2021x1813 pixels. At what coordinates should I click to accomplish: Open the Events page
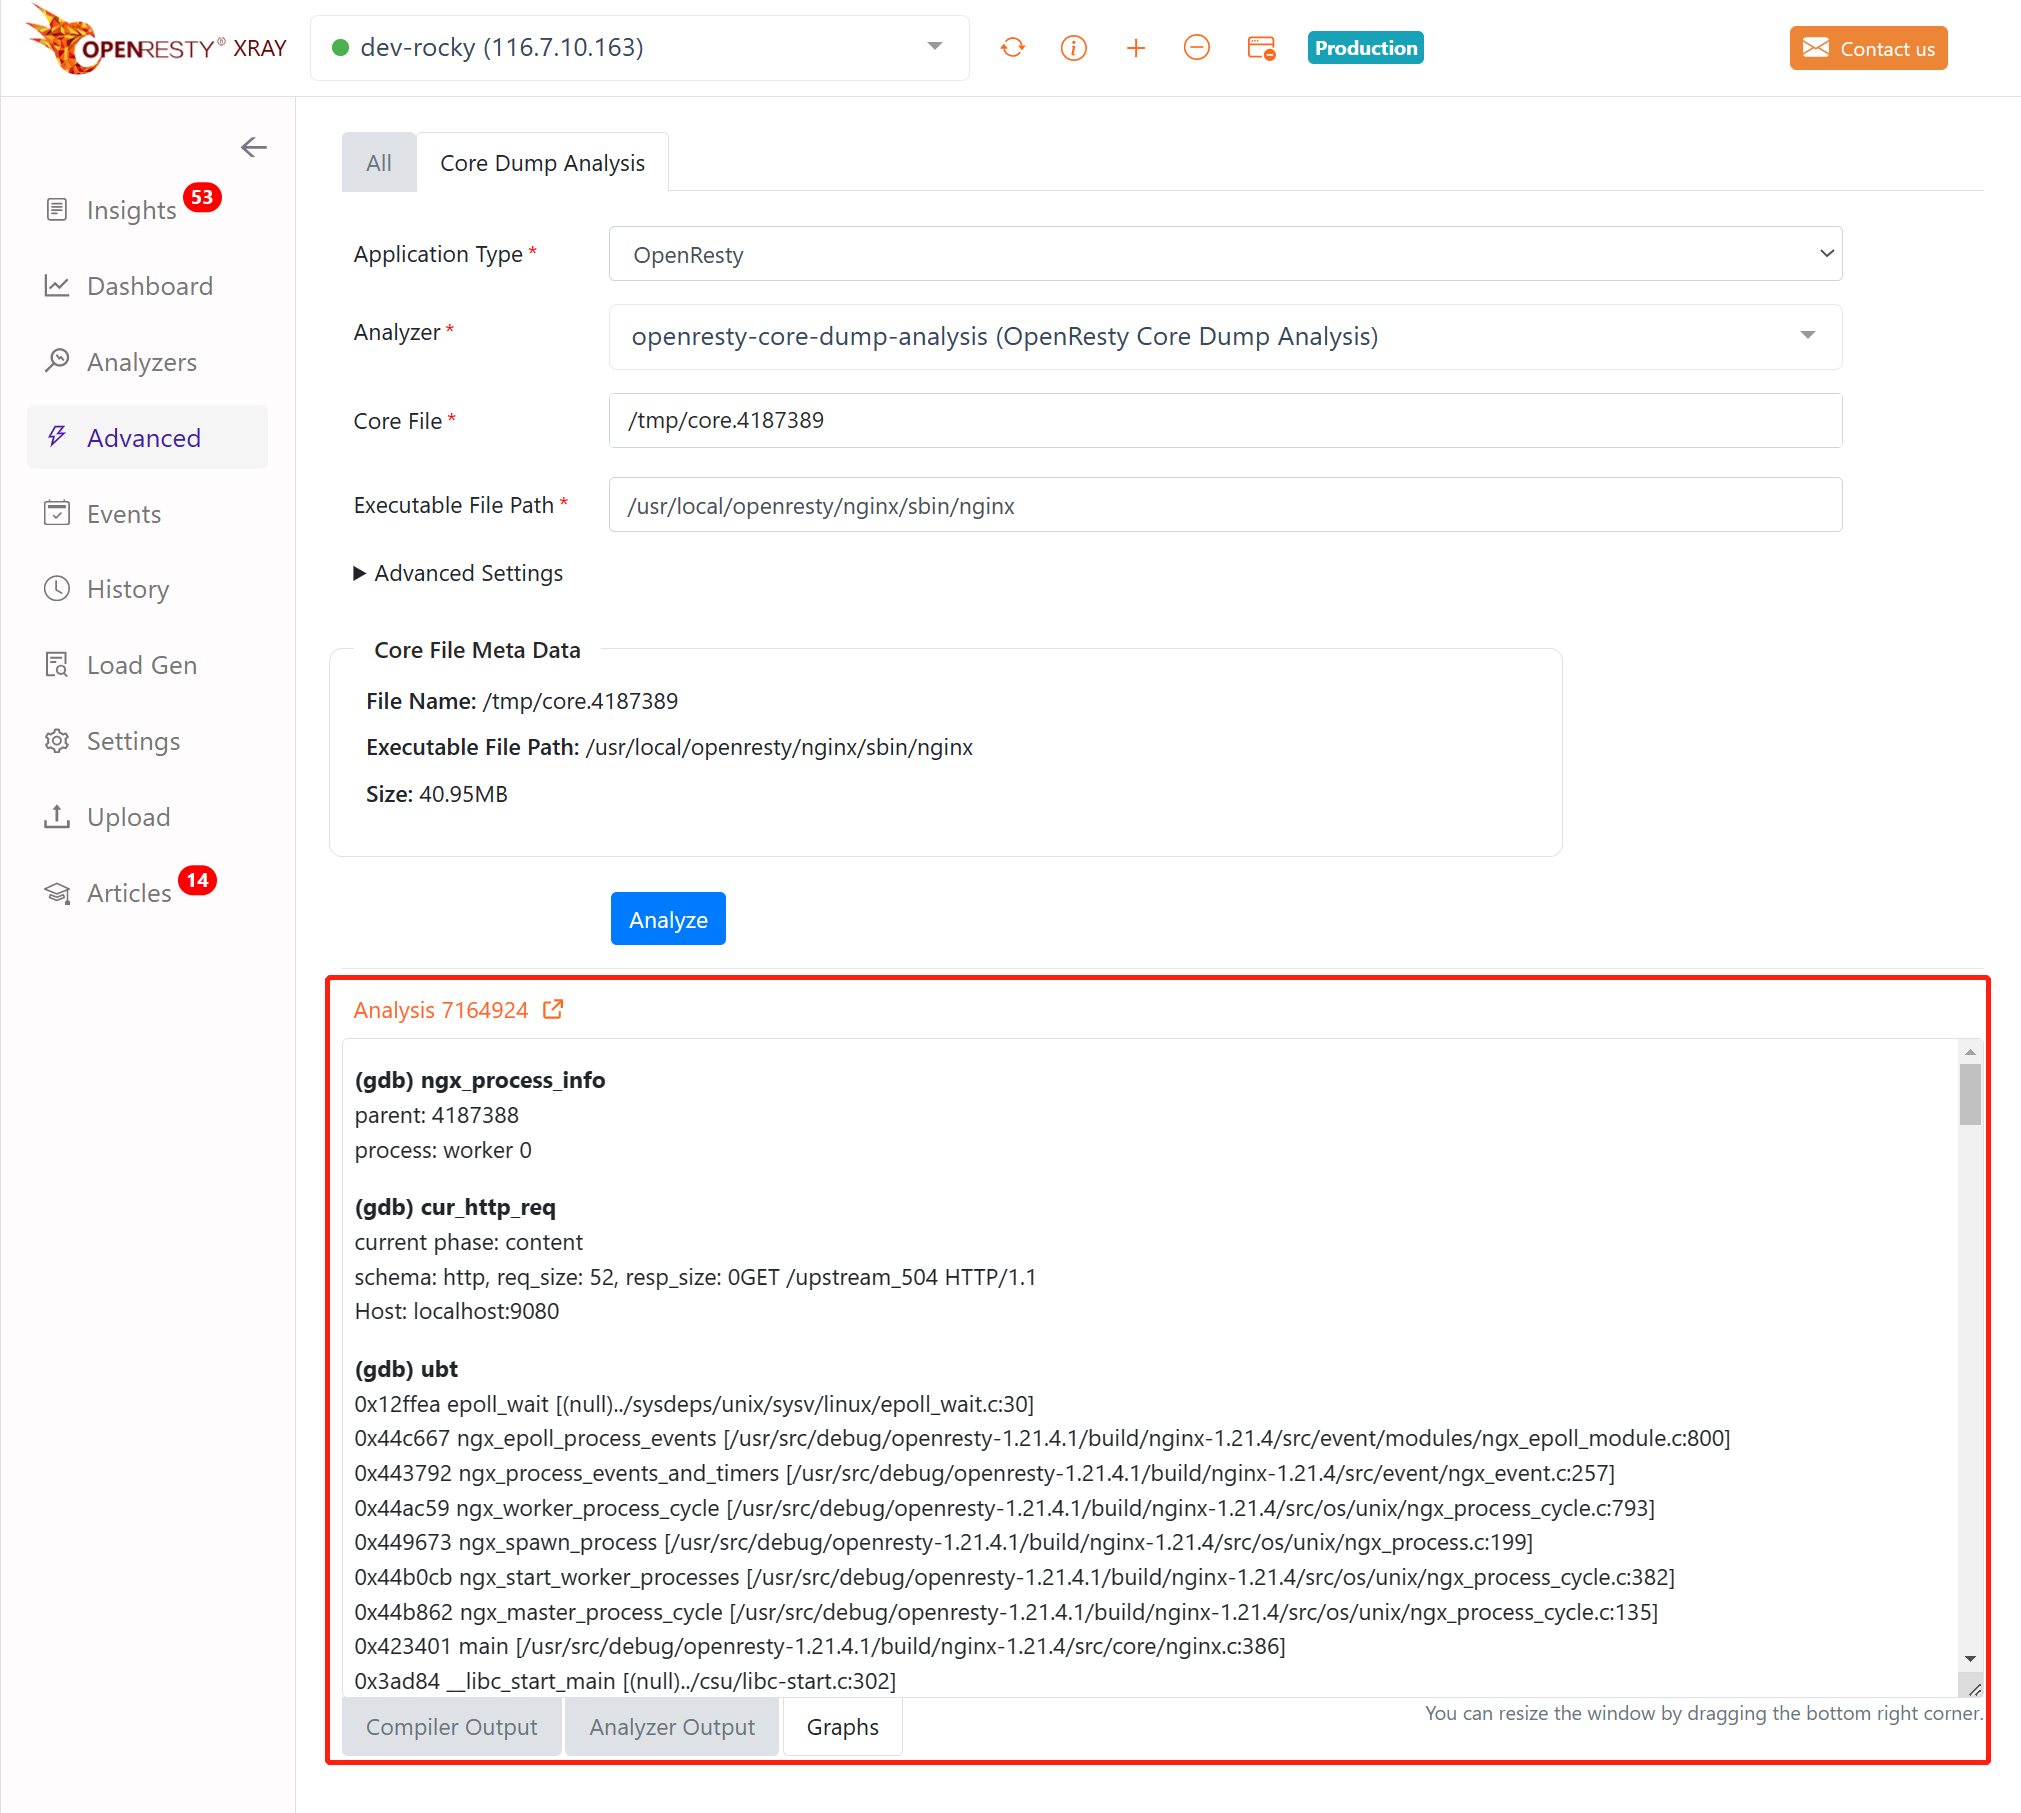click(124, 514)
